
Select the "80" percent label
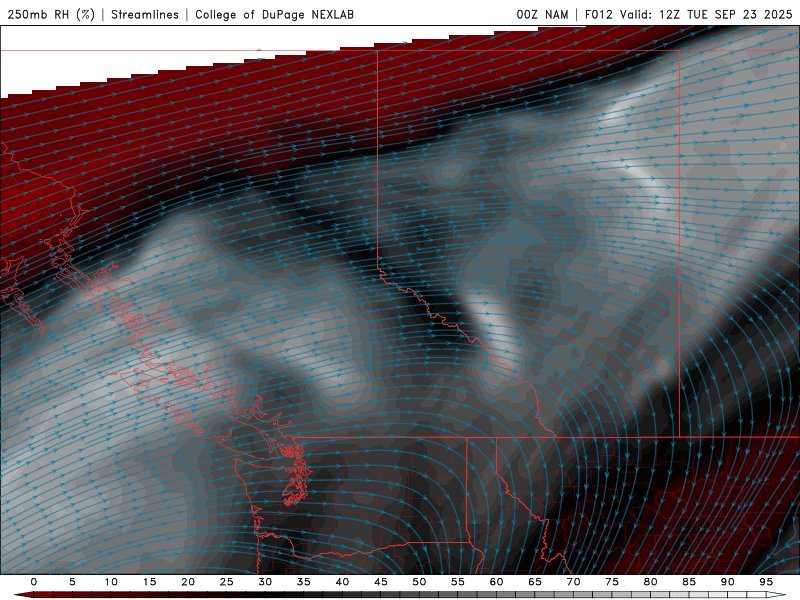click(651, 582)
